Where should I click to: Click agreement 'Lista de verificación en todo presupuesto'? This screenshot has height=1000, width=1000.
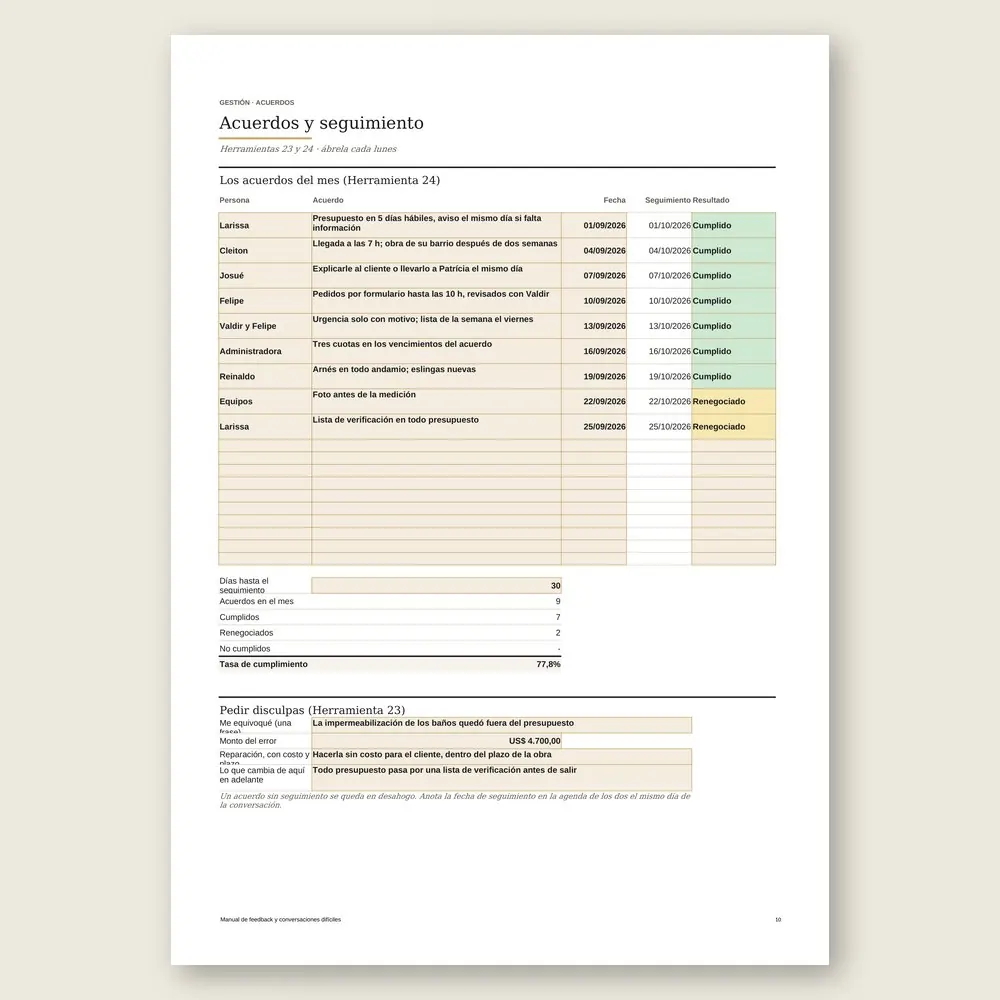(436, 427)
